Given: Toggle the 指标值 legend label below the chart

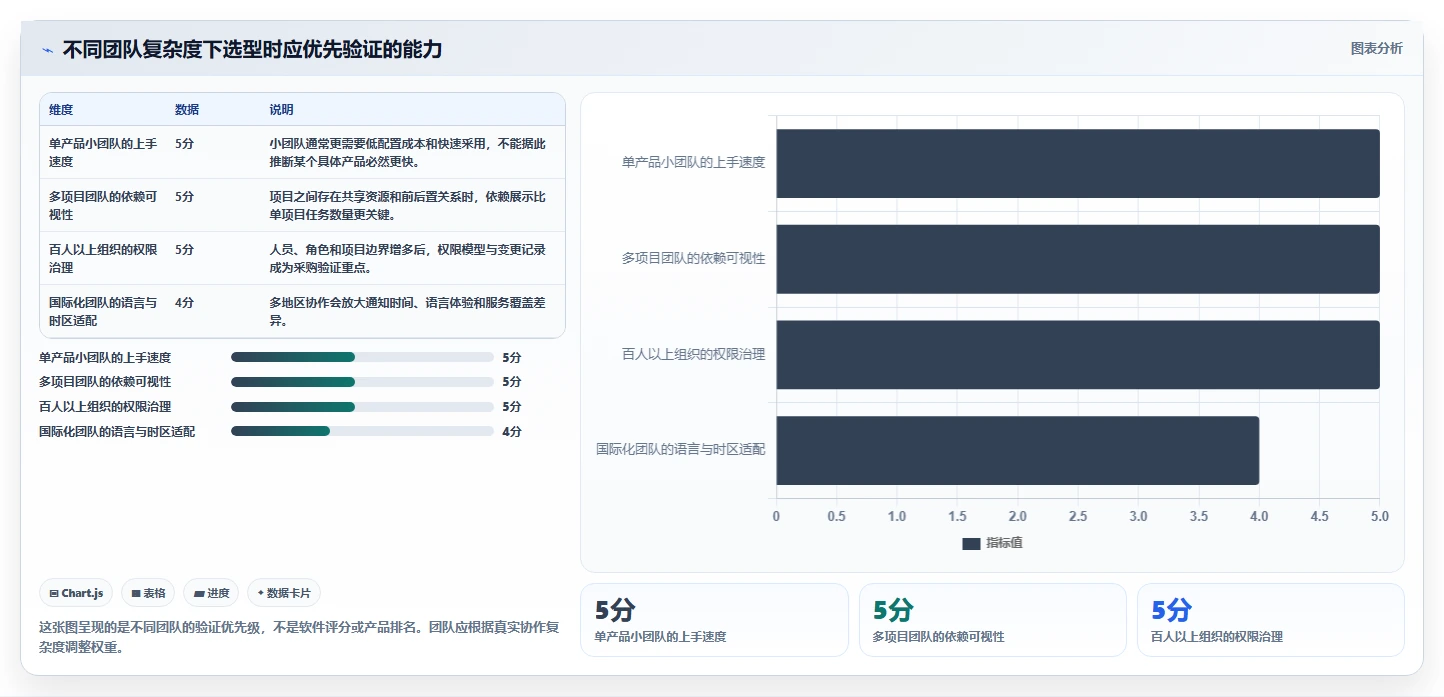Looking at the screenshot, I should tap(1004, 543).
